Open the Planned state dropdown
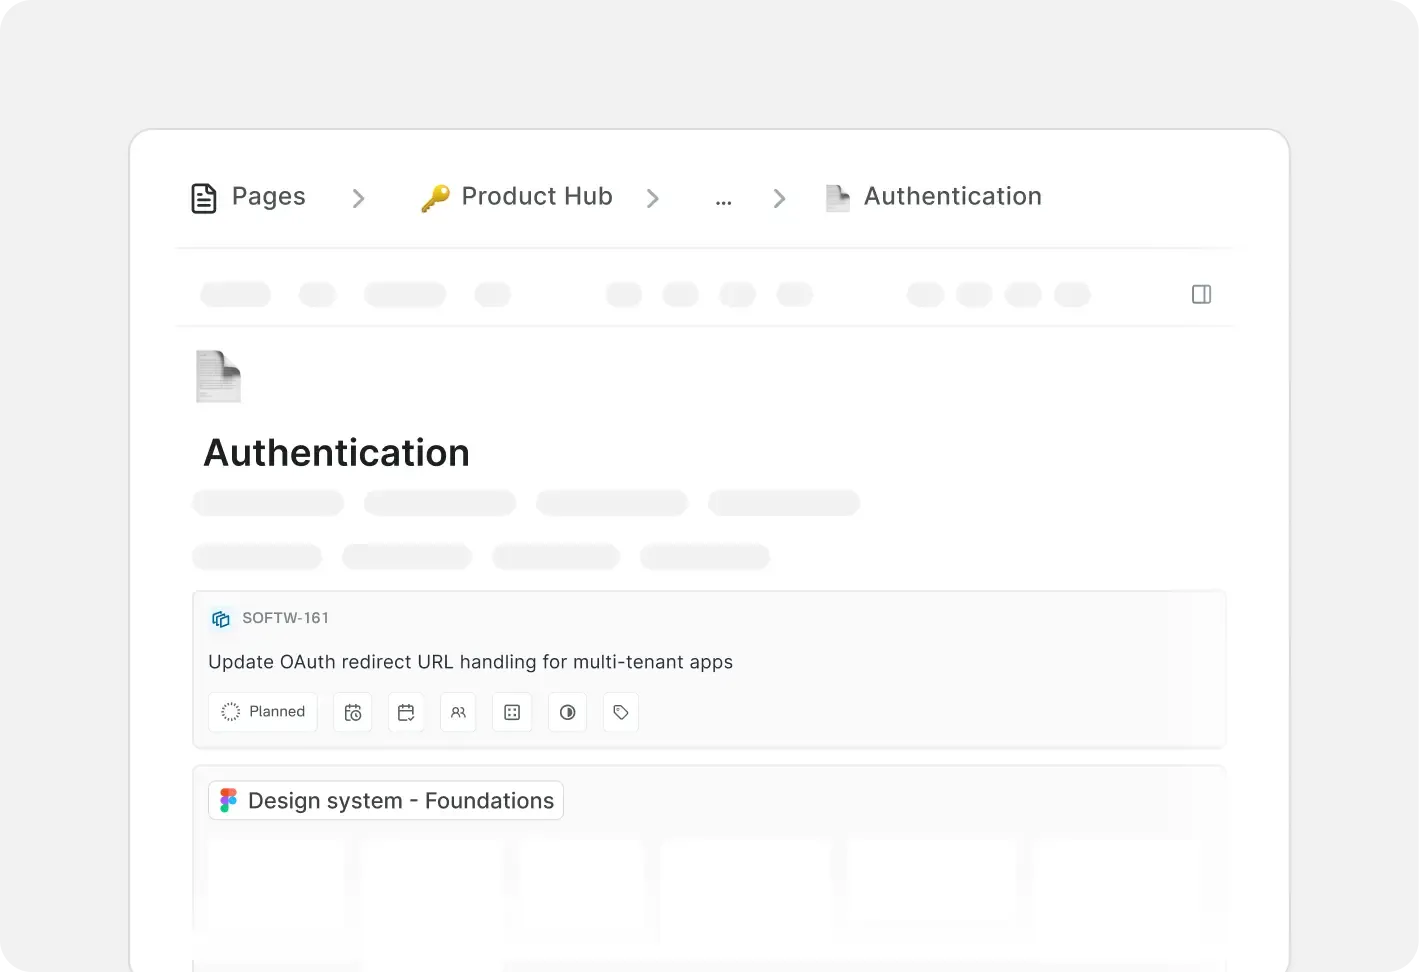1419x972 pixels. pos(263,712)
